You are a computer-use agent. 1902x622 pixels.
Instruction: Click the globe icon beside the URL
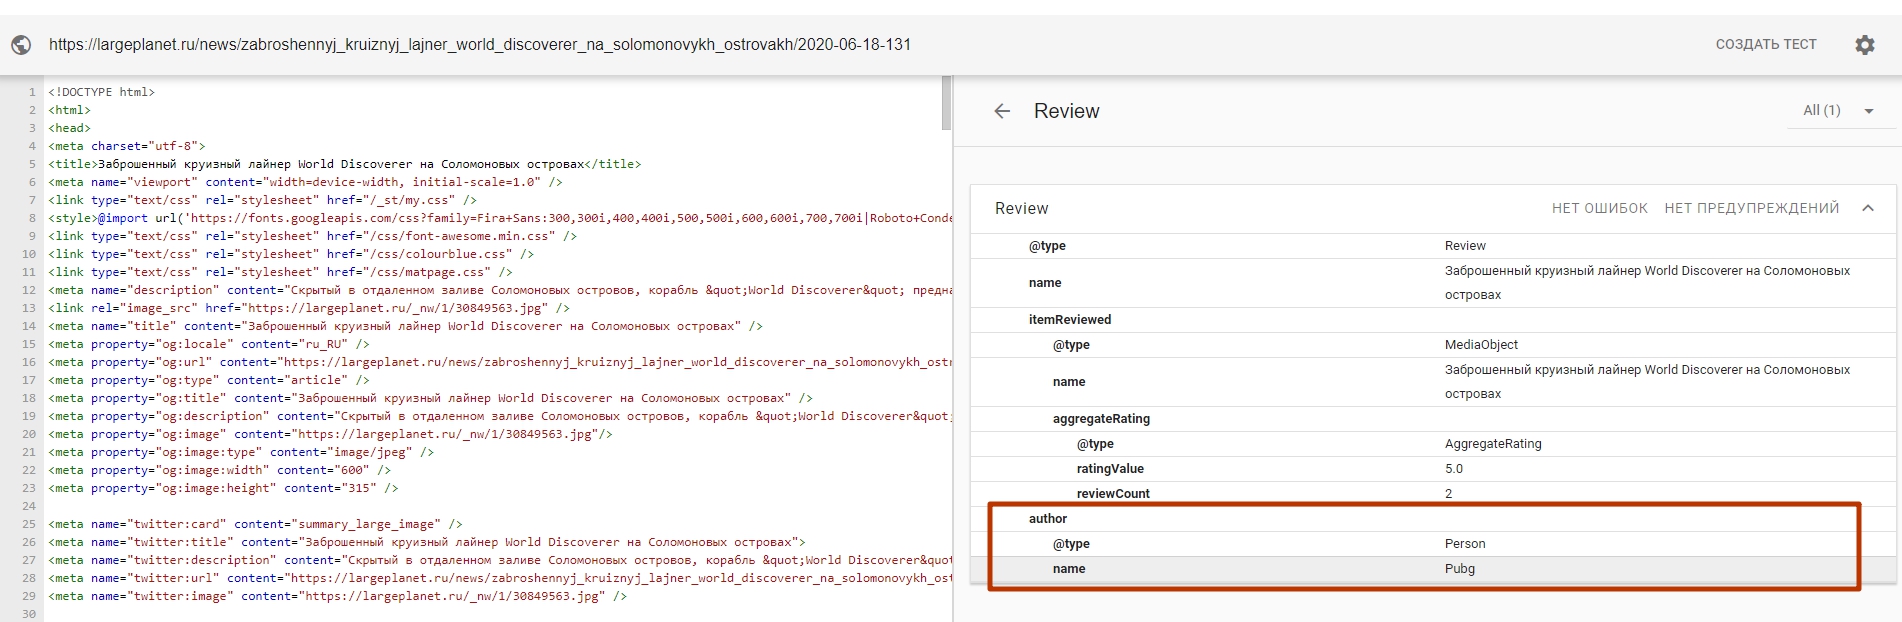(21, 45)
